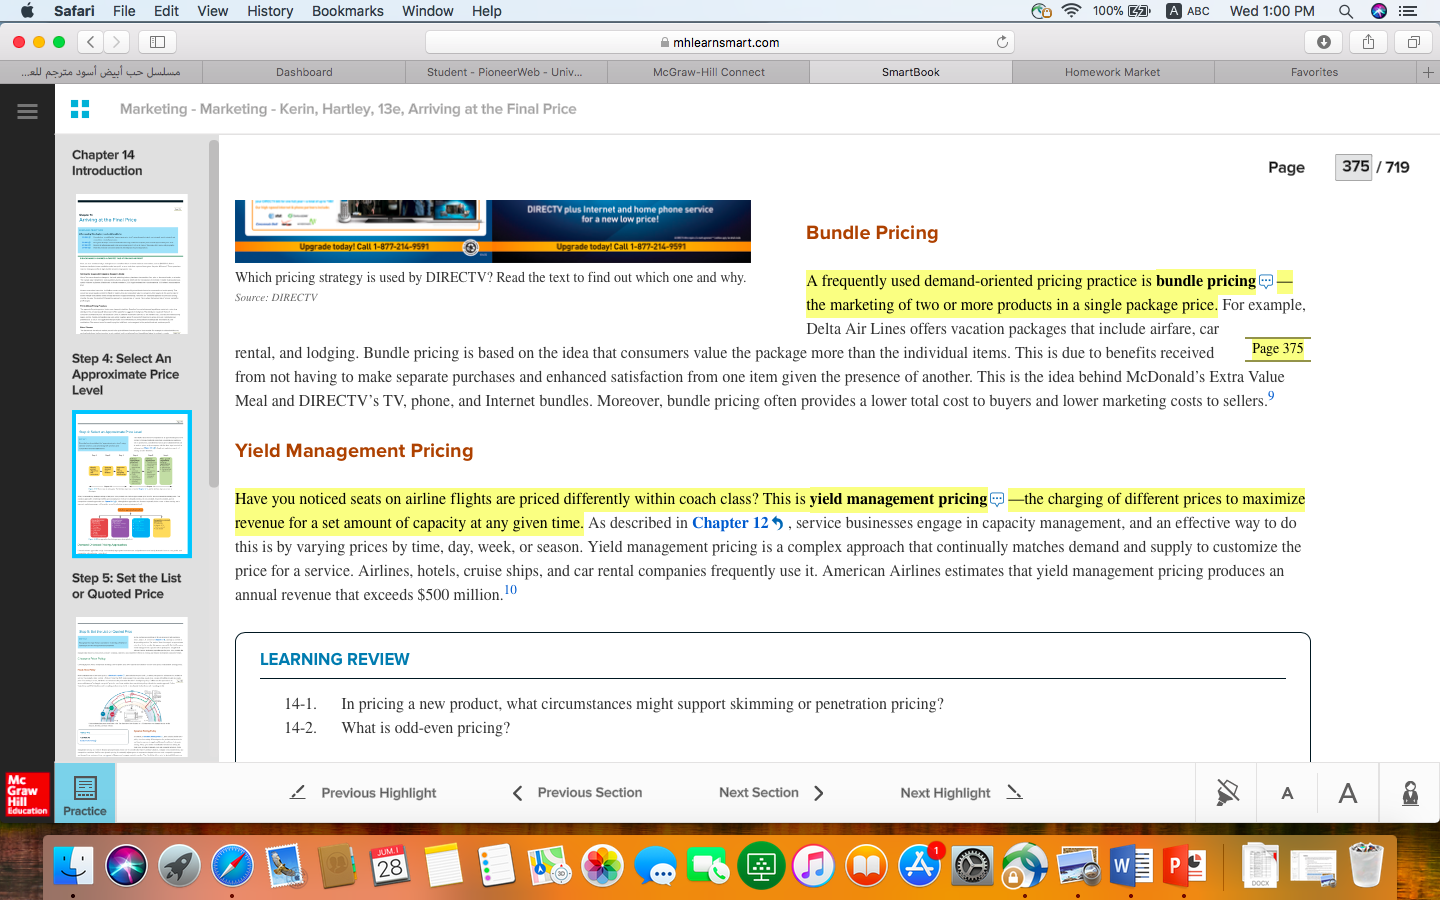1440x900 pixels.
Task: Open the Bookmarks menu
Action: click(x=347, y=11)
